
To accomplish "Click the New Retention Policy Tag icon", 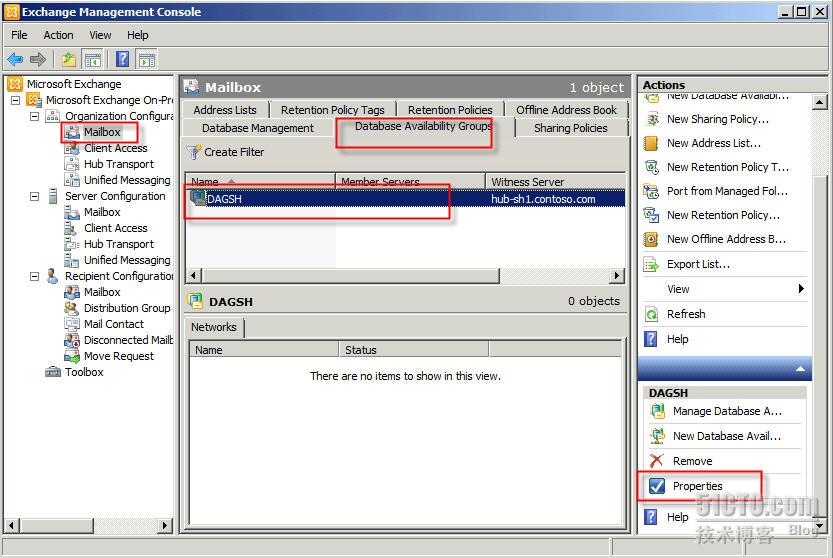I will click(651, 167).
